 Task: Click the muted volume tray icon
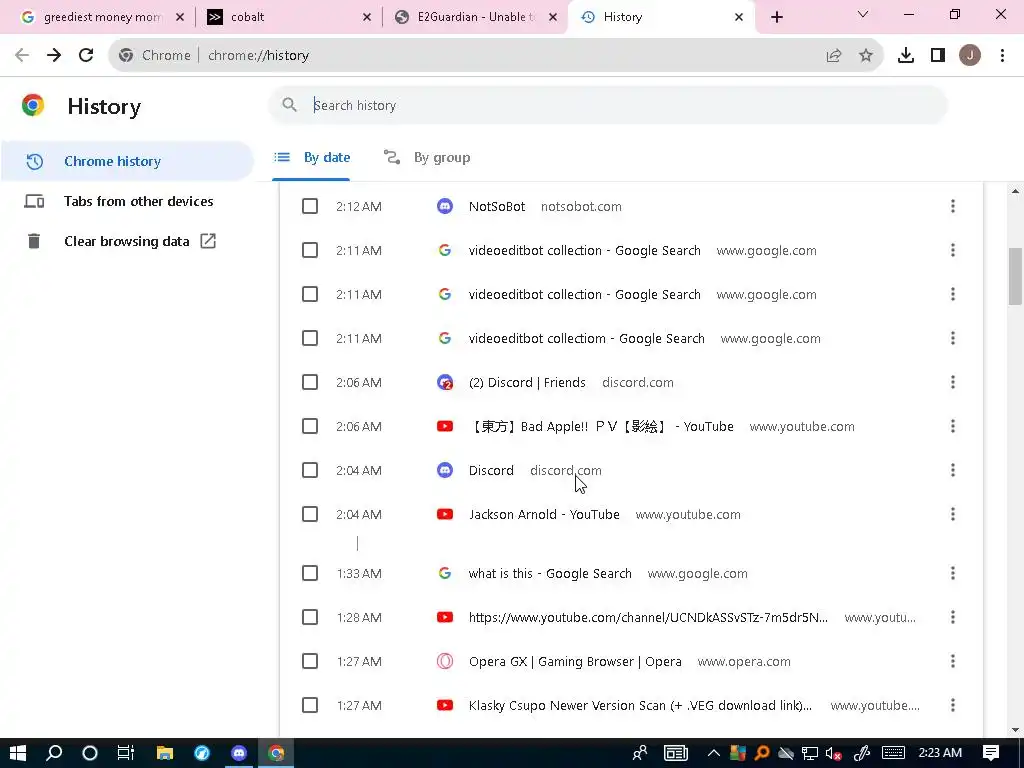coord(833,754)
